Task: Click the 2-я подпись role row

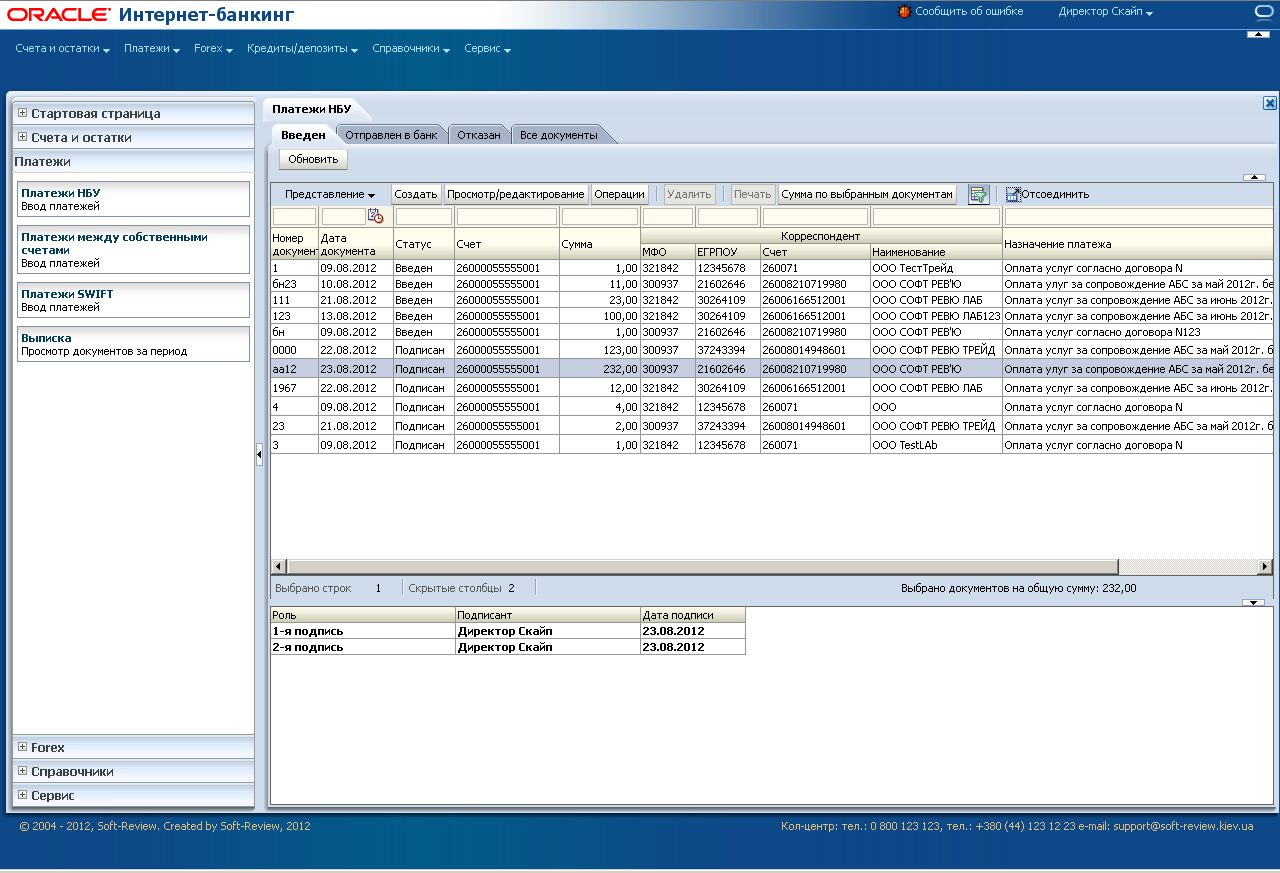Action: pos(508,647)
